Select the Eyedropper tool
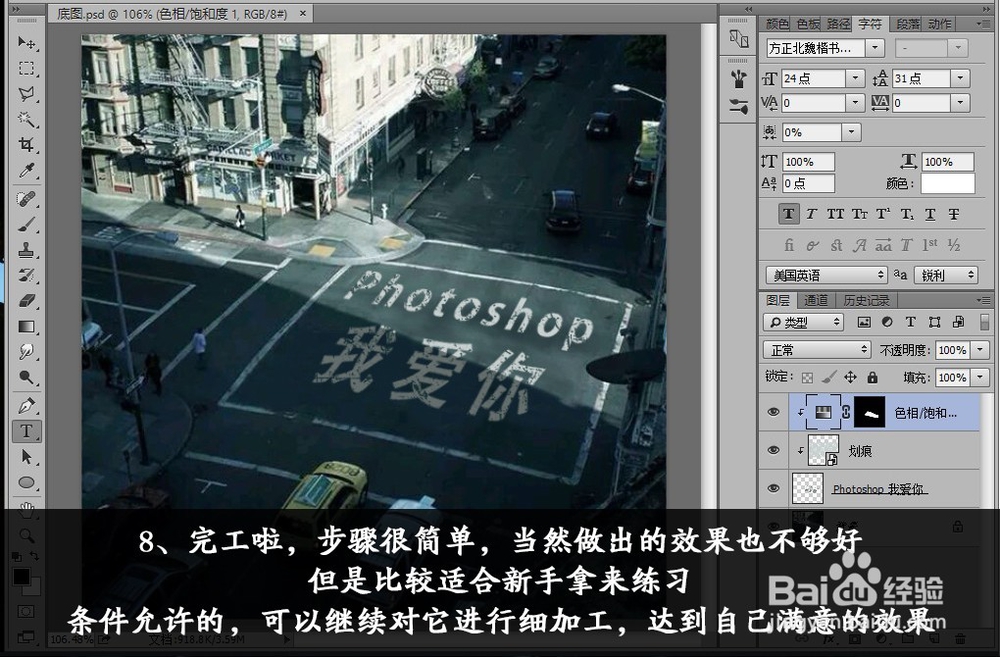The image size is (1000, 657). (x=26, y=170)
